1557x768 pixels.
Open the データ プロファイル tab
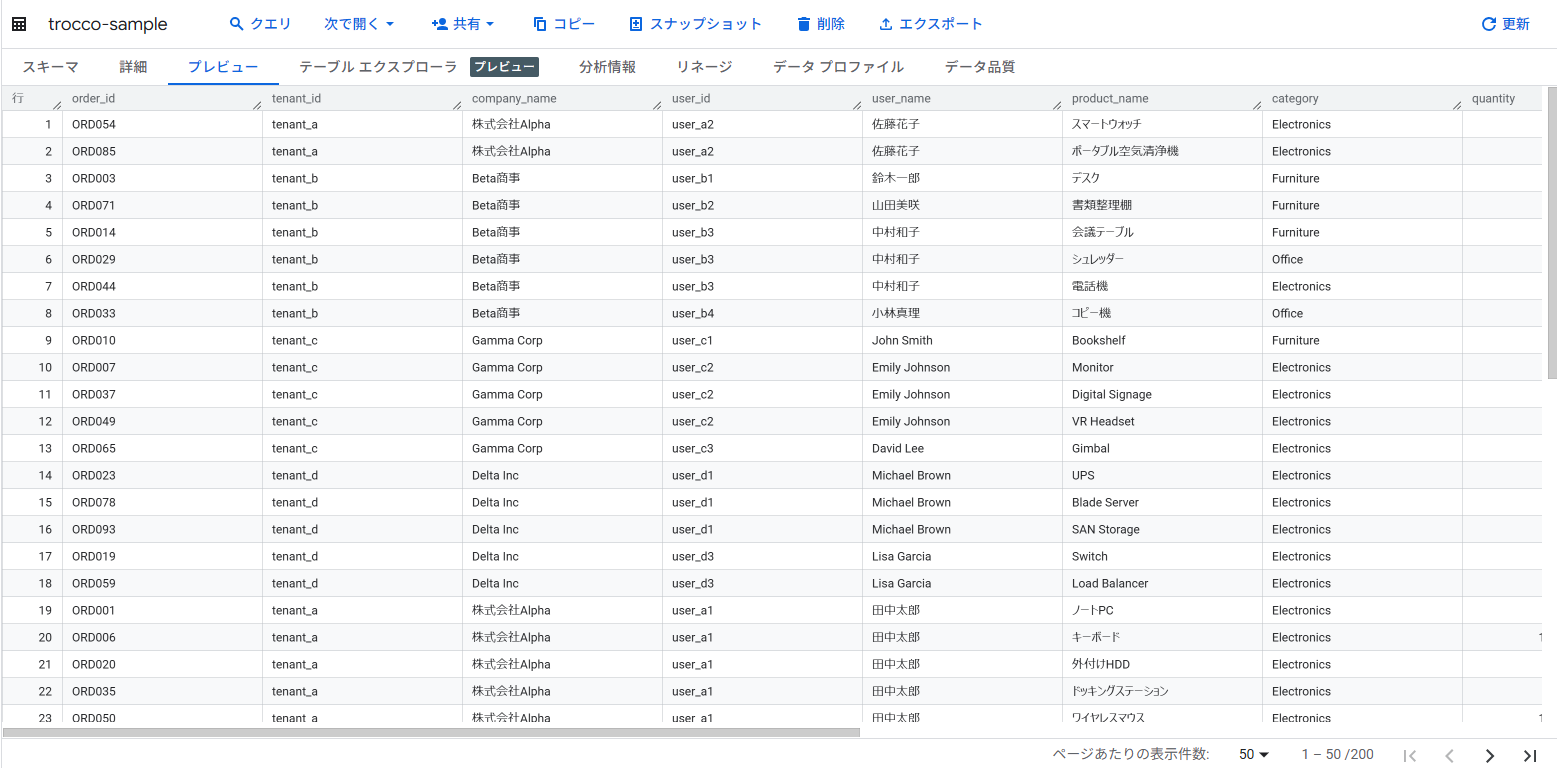coord(838,67)
